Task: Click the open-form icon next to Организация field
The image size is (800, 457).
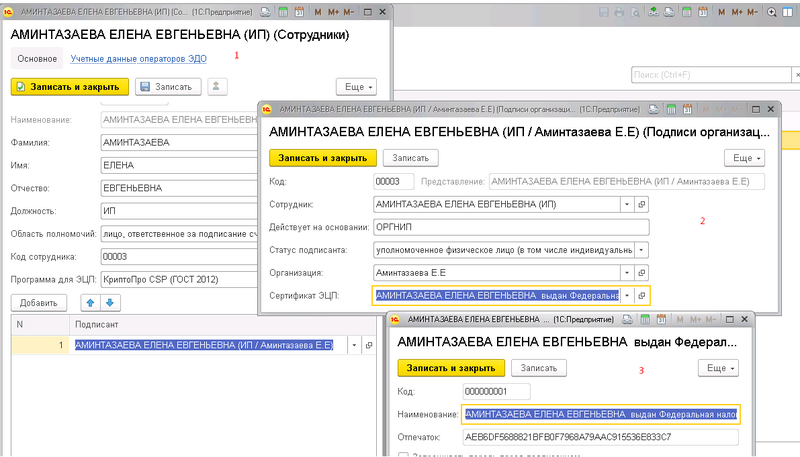Action: pos(643,272)
